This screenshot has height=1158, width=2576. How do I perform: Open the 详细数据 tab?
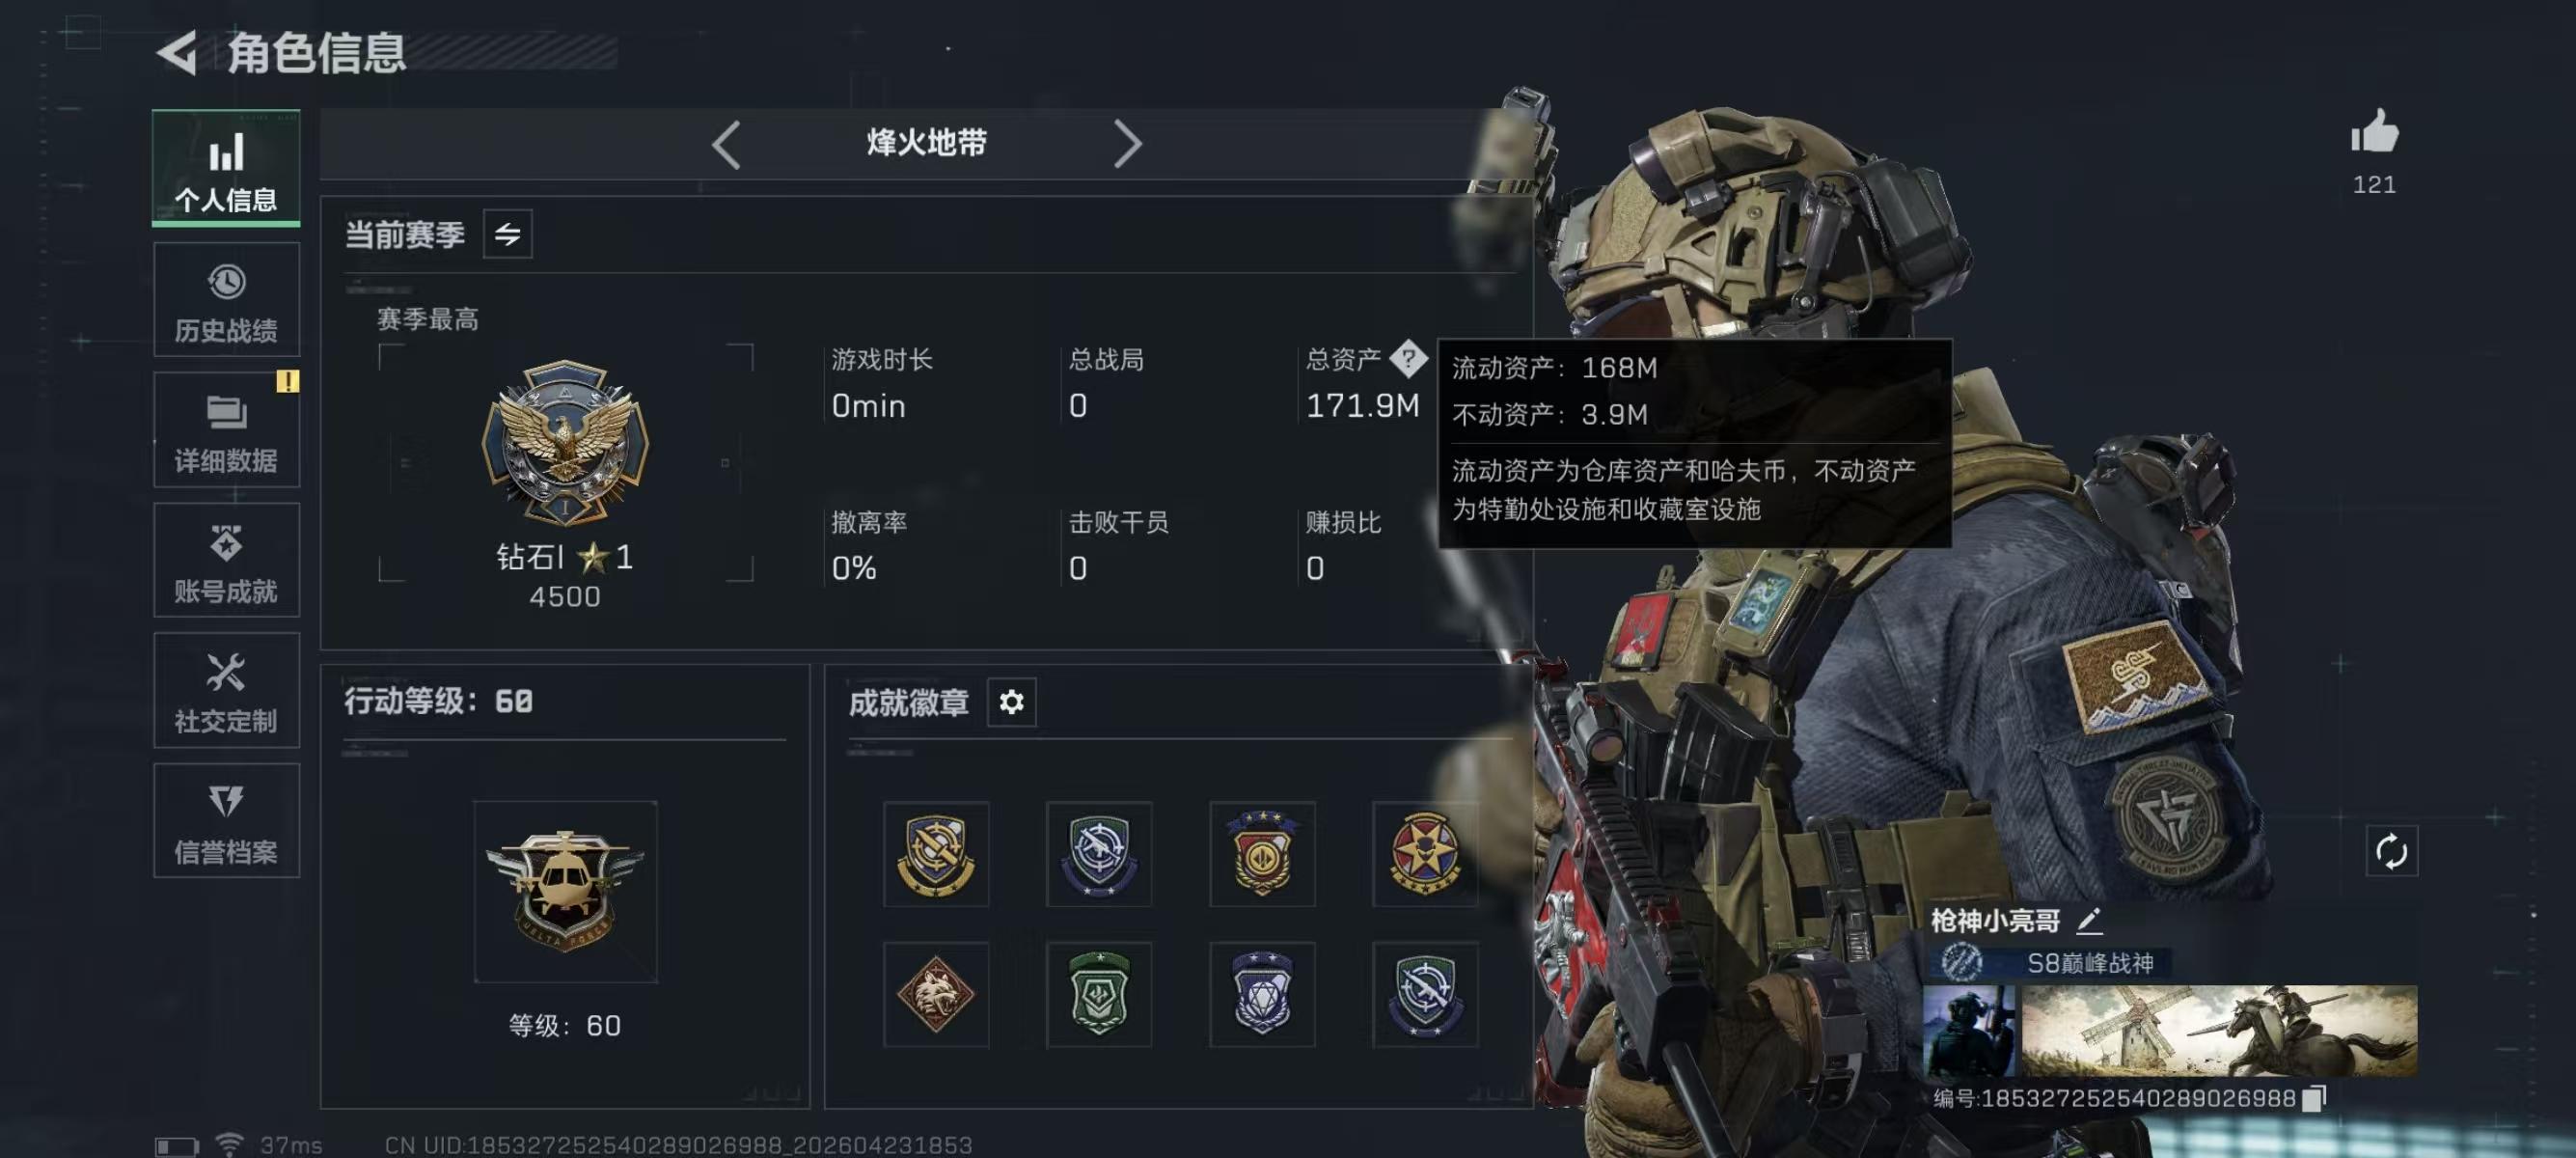point(227,430)
